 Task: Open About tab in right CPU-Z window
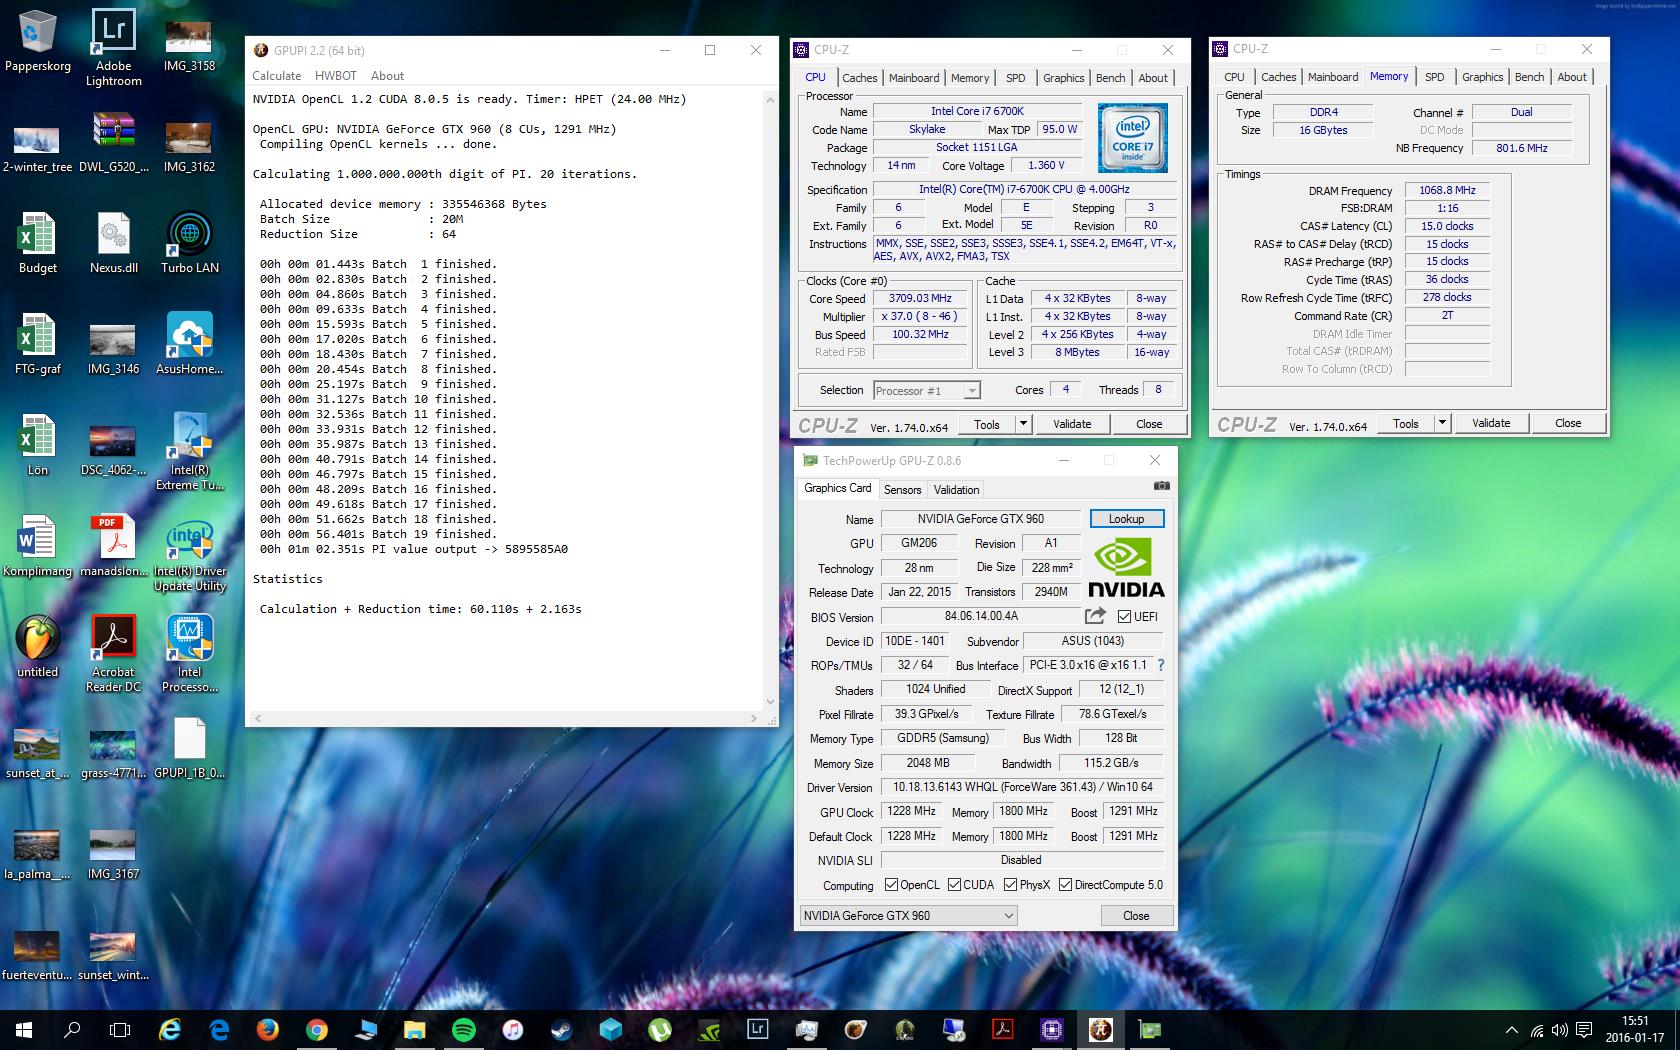pyautogui.click(x=1571, y=77)
